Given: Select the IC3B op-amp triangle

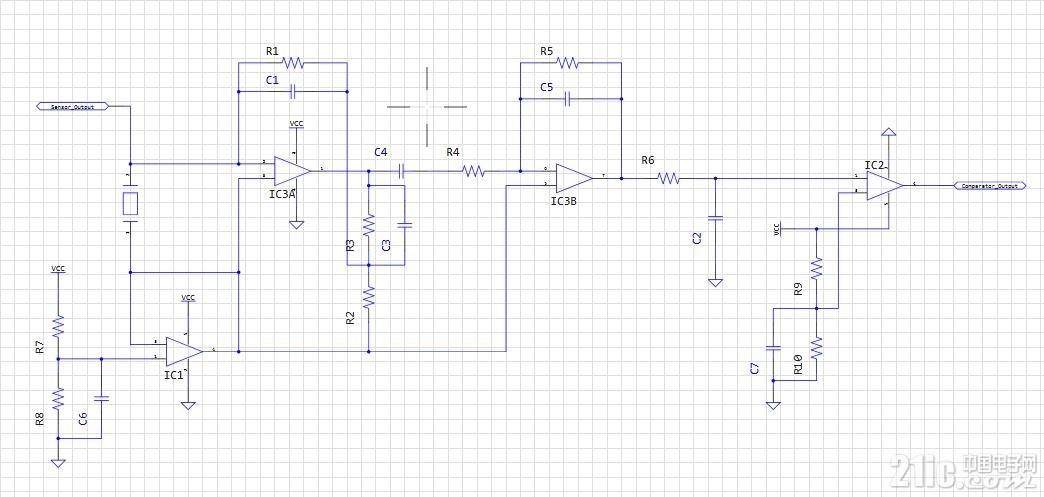Looking at the screenshot, I should point(574,178).
